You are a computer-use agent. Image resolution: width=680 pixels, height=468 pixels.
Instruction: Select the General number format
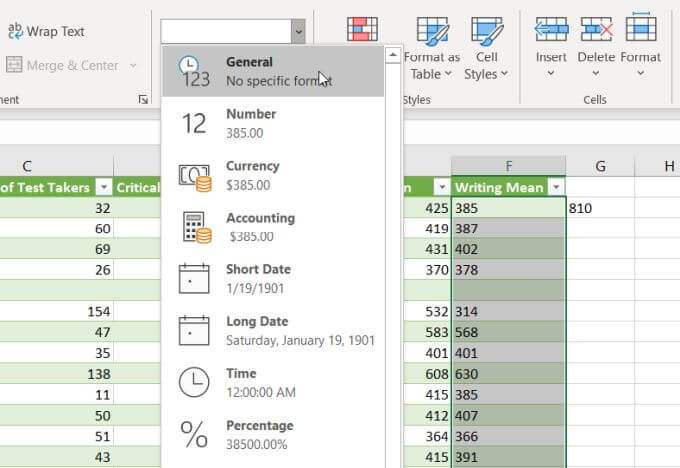point(272,71)
